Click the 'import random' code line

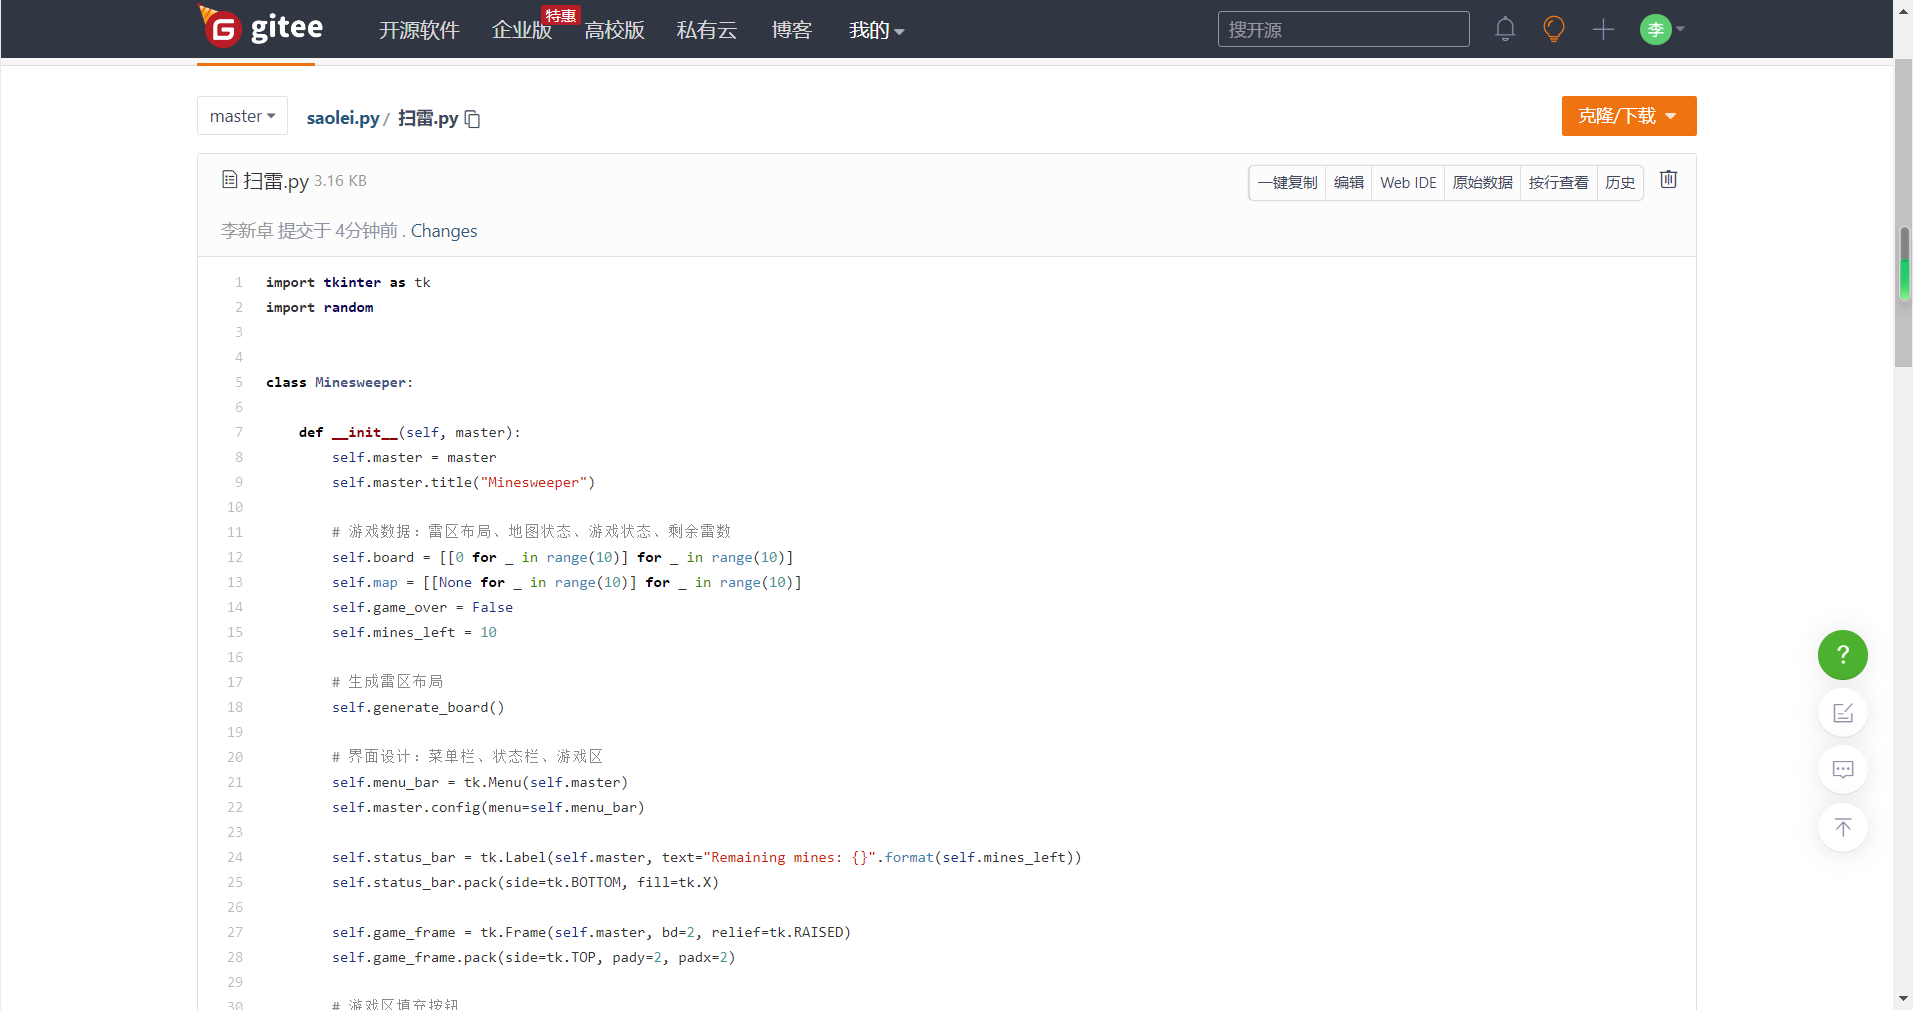coord(319,307)
